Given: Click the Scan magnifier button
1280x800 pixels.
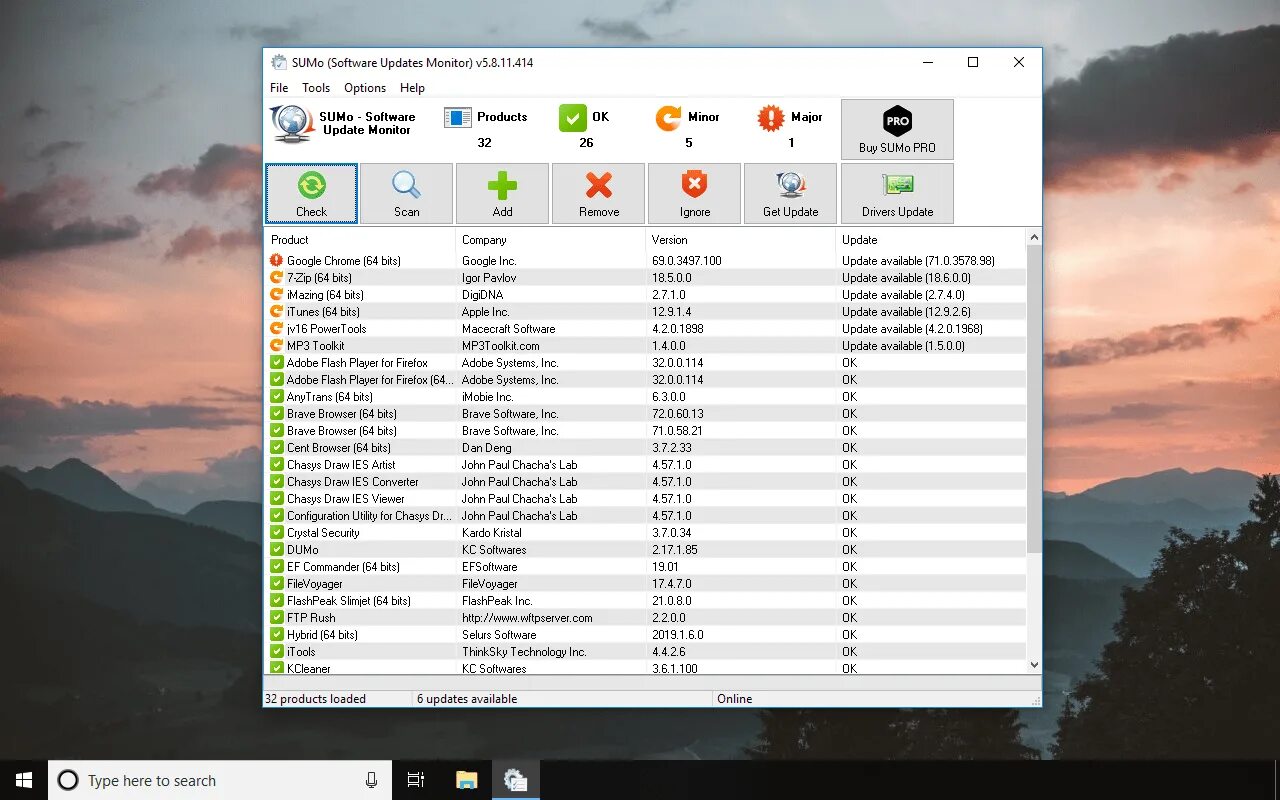Looking at the screenshot, I should [x=406, y=193].
